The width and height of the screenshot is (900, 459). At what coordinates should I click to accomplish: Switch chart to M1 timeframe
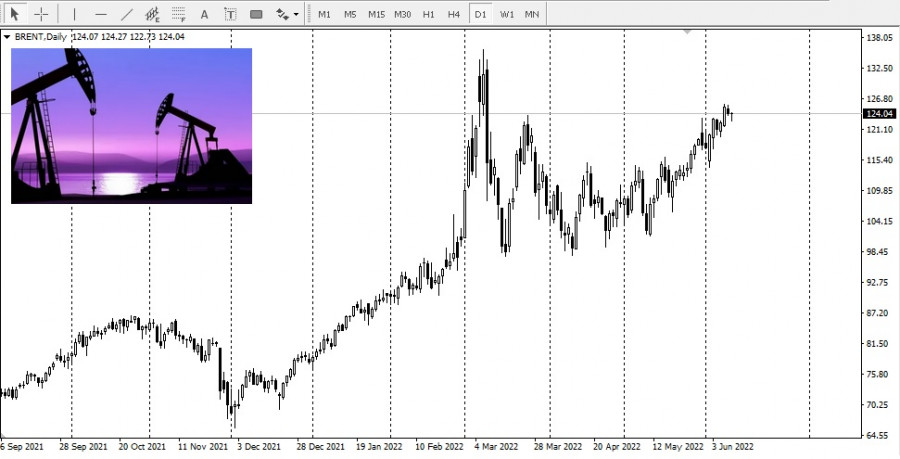pos(324,14)
